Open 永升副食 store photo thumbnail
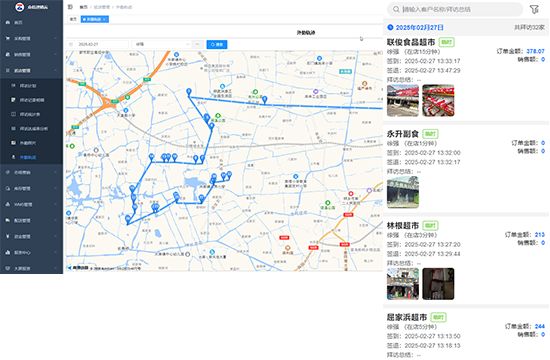The image size is (550, 360). [x=403, y=192]
